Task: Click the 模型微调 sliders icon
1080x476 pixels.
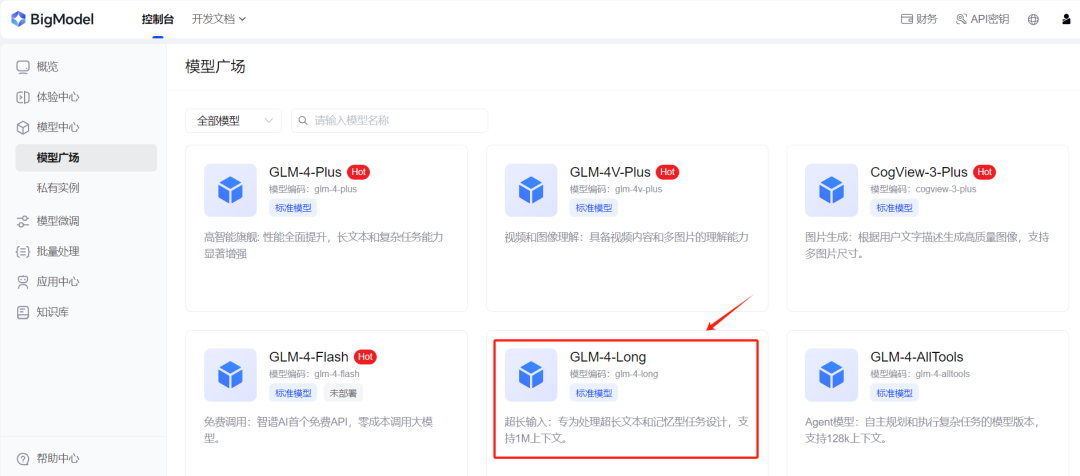Action: point(23,221)
